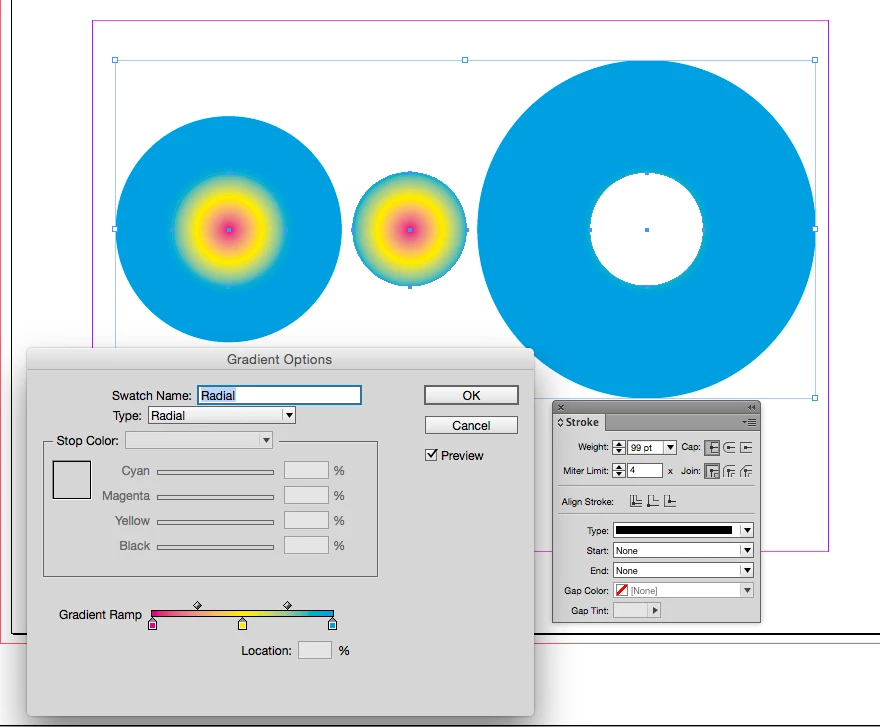This screenshot has height=727, width=880.
Task: Click the Black percentage field
Action: point(306,545)
